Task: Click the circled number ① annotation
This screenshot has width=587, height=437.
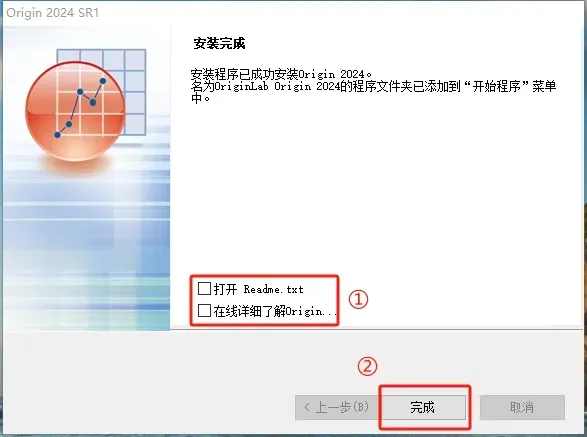Action: (x=358, y=300)
